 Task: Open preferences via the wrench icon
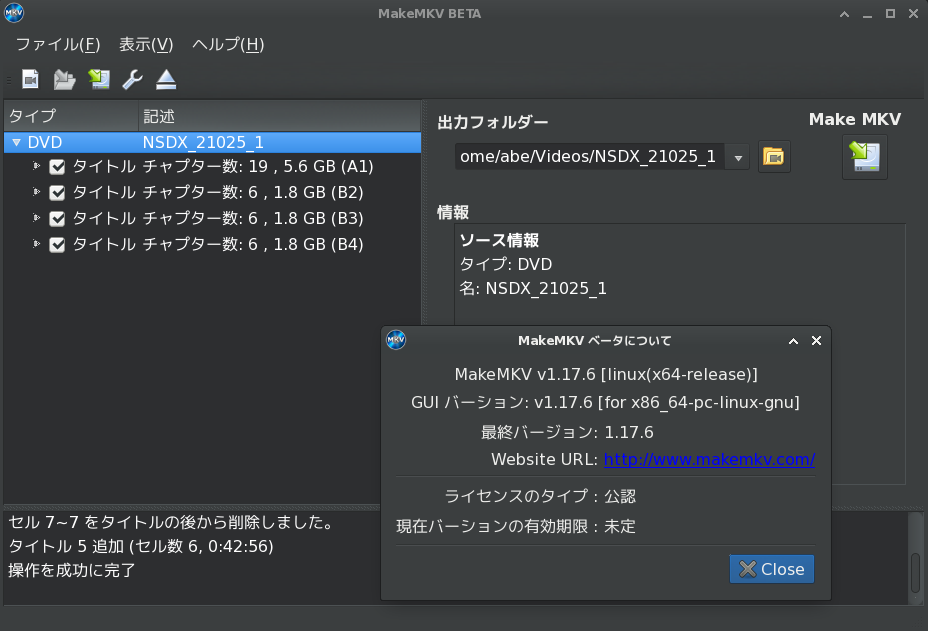pos(132,79)
